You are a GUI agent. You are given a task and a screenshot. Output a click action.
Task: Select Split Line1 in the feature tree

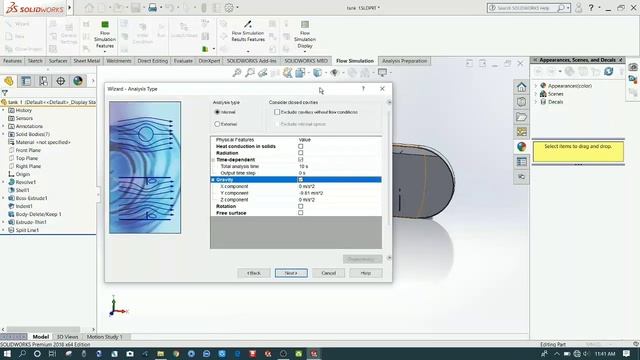(x=27, y=230)
